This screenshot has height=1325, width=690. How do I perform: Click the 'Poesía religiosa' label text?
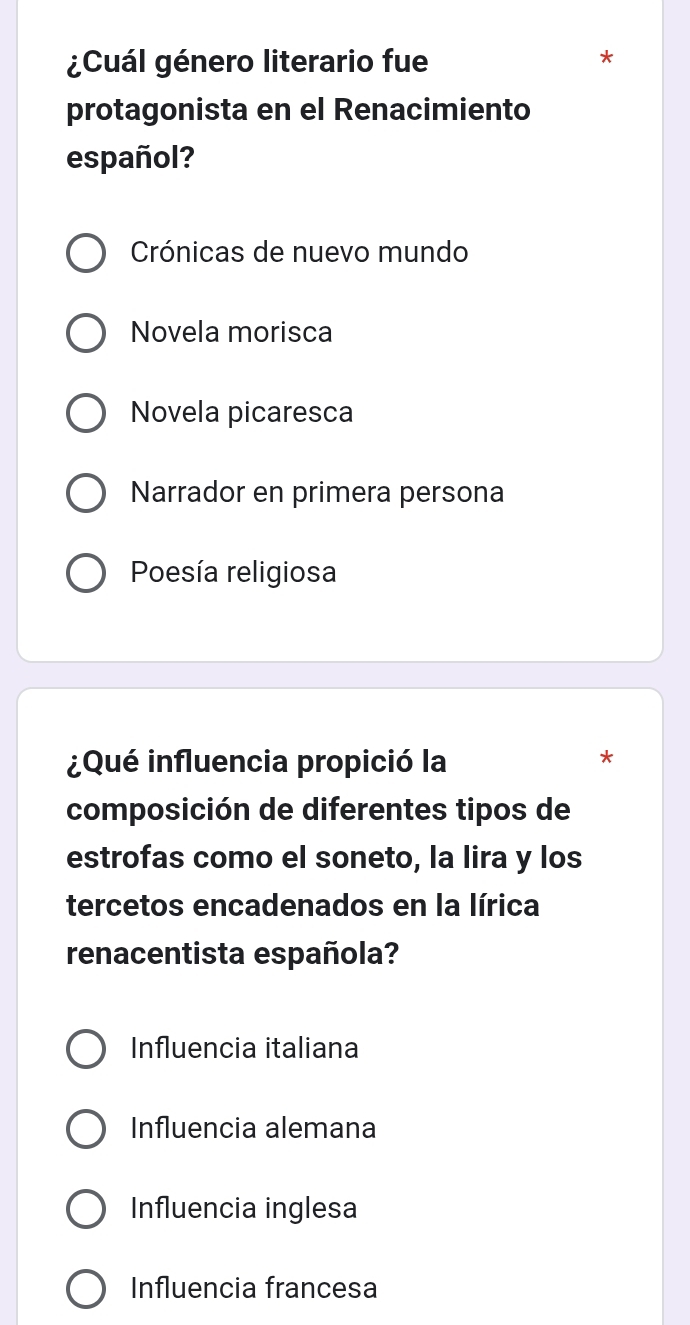pos(234,572)
